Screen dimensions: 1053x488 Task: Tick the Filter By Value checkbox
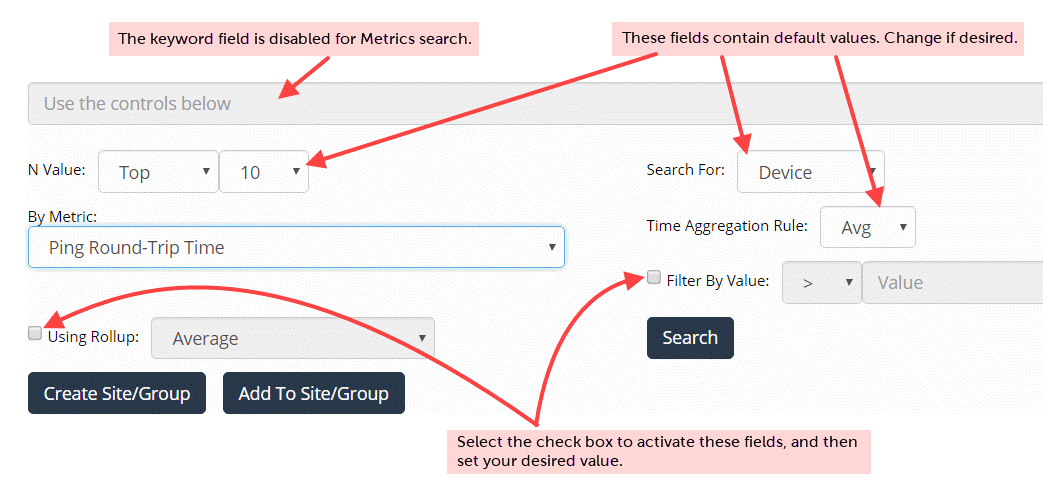coord(654,277)
